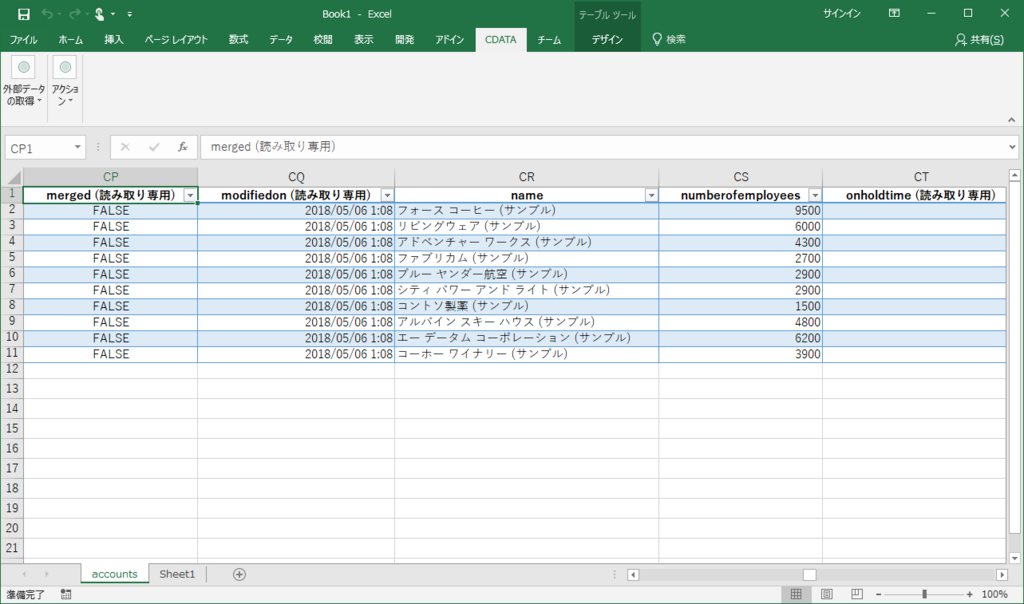This screenshot has width=1024, height=604.
Task: Open the デザイン table tools tab
Action: coord(607,40)
